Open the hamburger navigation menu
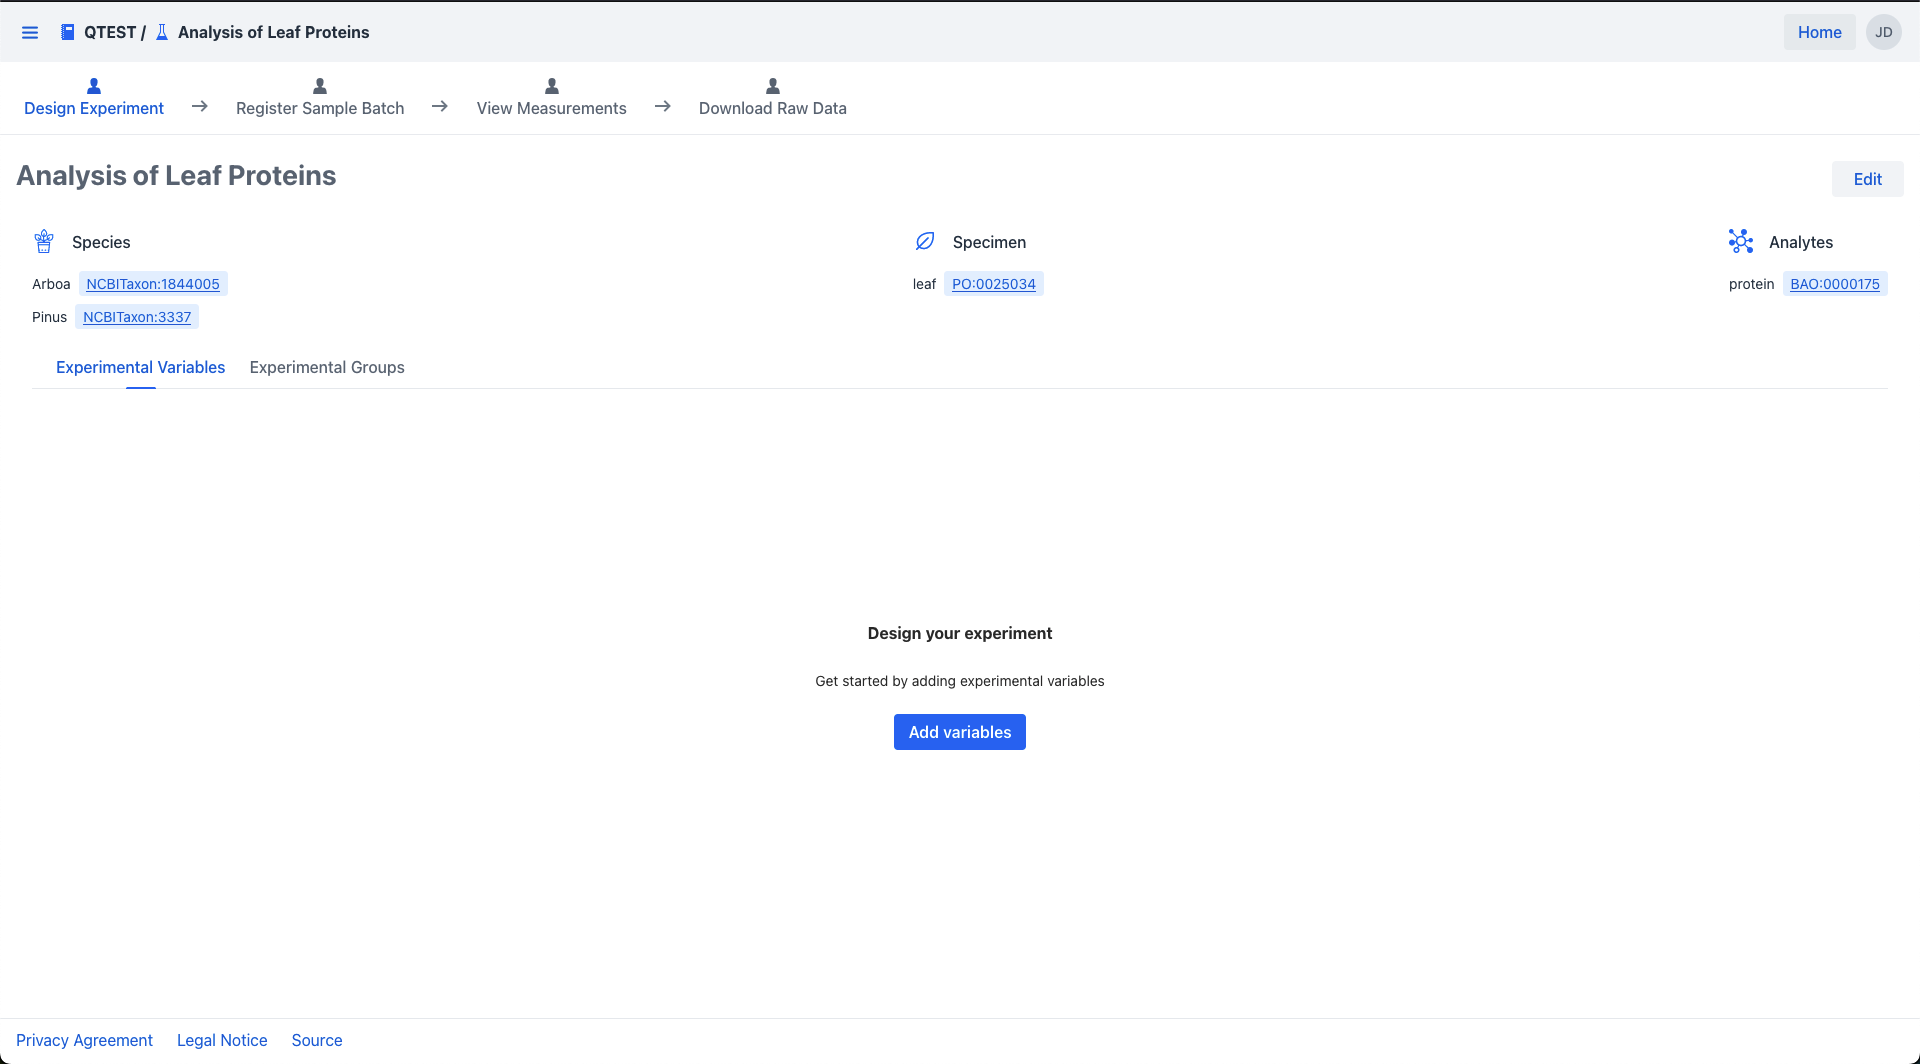The image size is (1920, 1064). tap(30, 32)
